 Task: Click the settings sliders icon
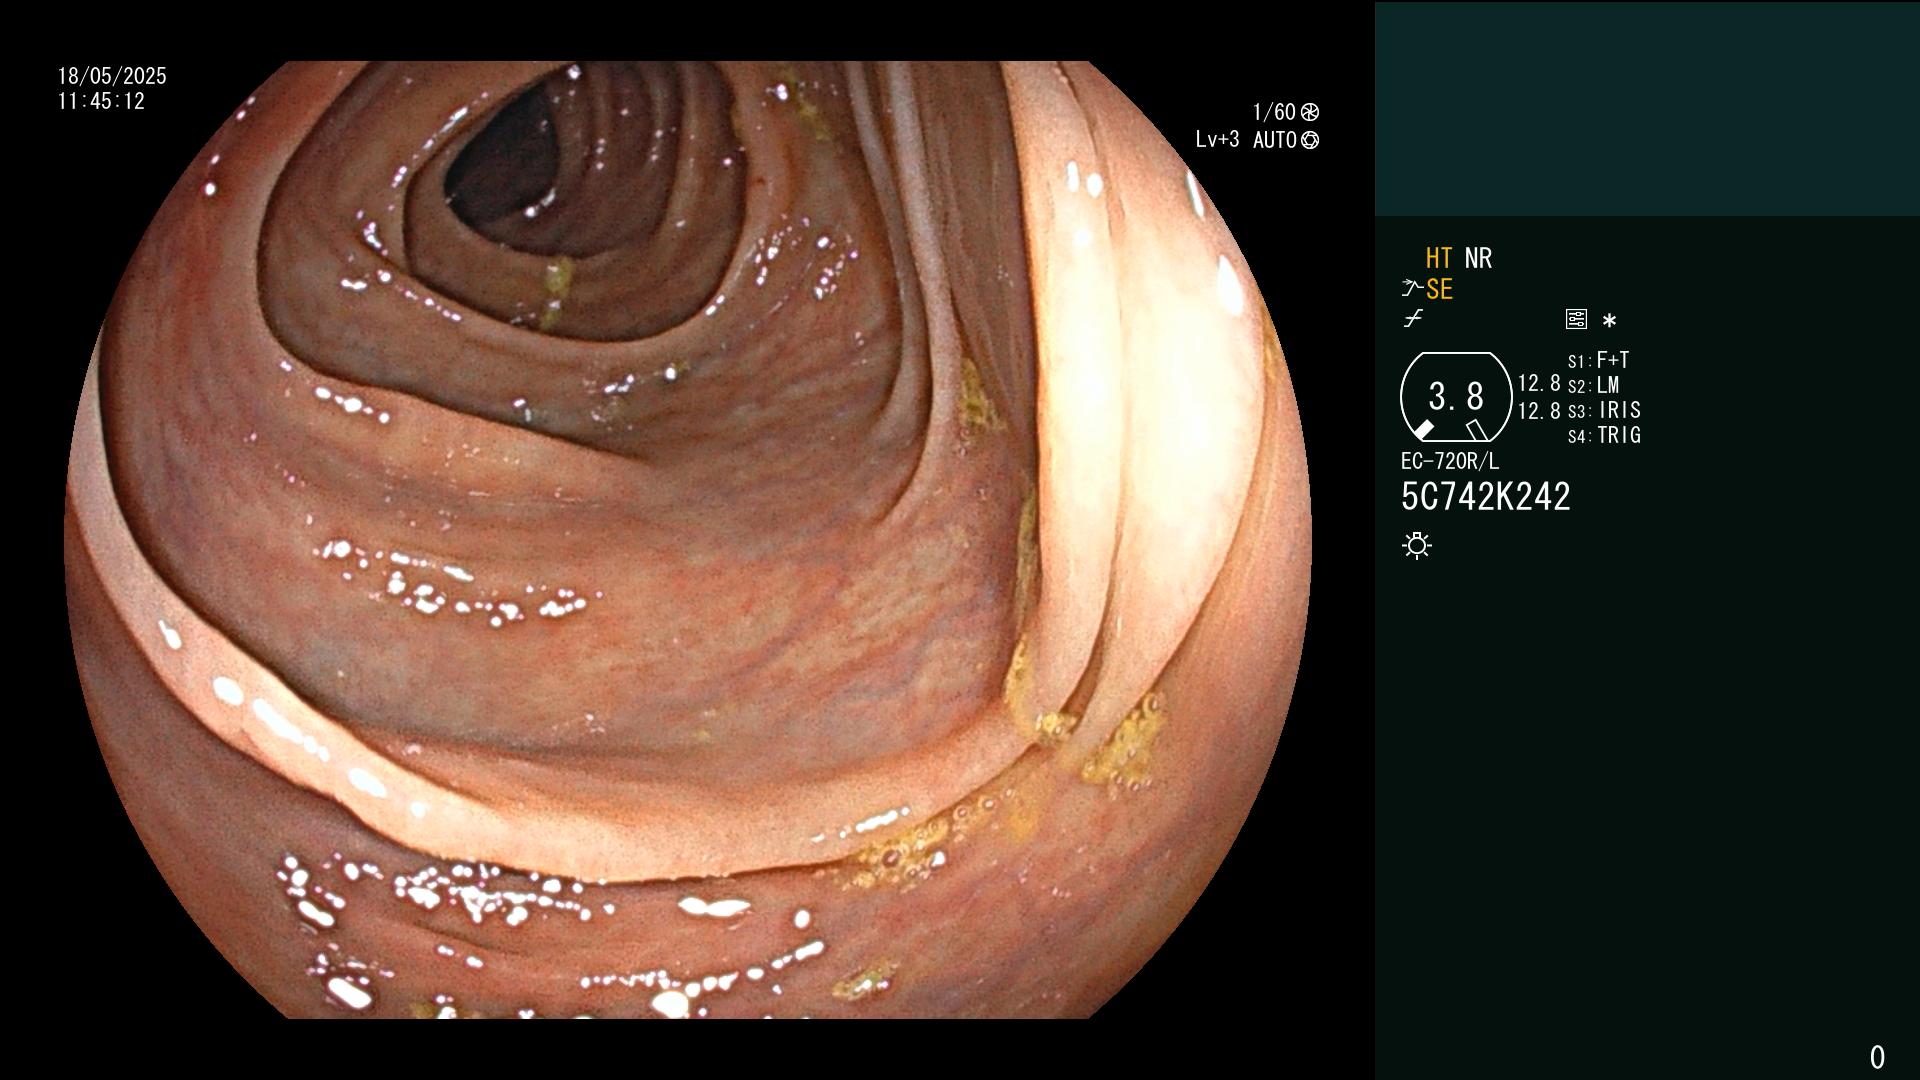click(1576, 319)
